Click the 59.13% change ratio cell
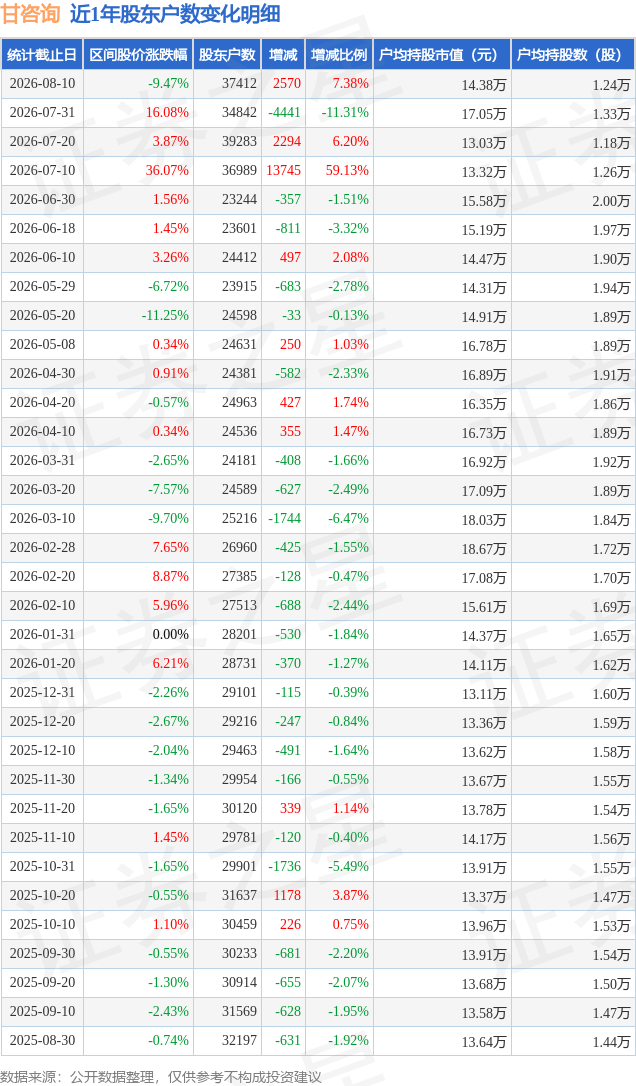The height and width of the screenshot is (1086, 636). [x=347, y=170]
